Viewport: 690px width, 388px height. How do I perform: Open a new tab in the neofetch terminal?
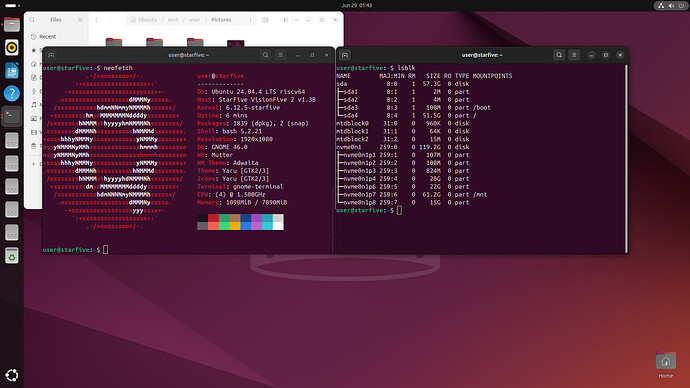pos(51,55)
